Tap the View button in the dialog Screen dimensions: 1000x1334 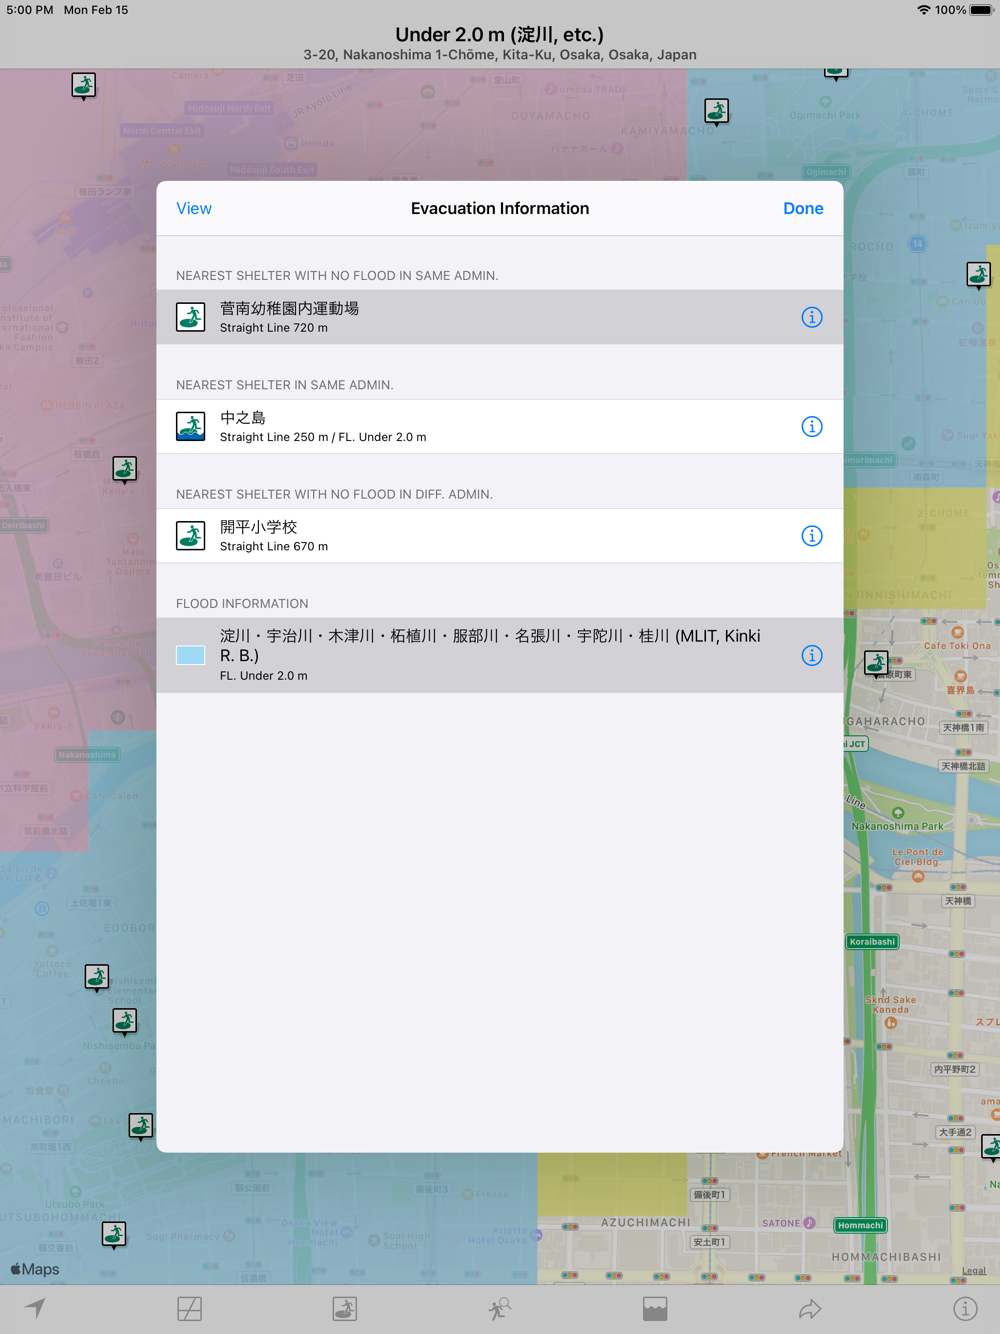(194, 208)
